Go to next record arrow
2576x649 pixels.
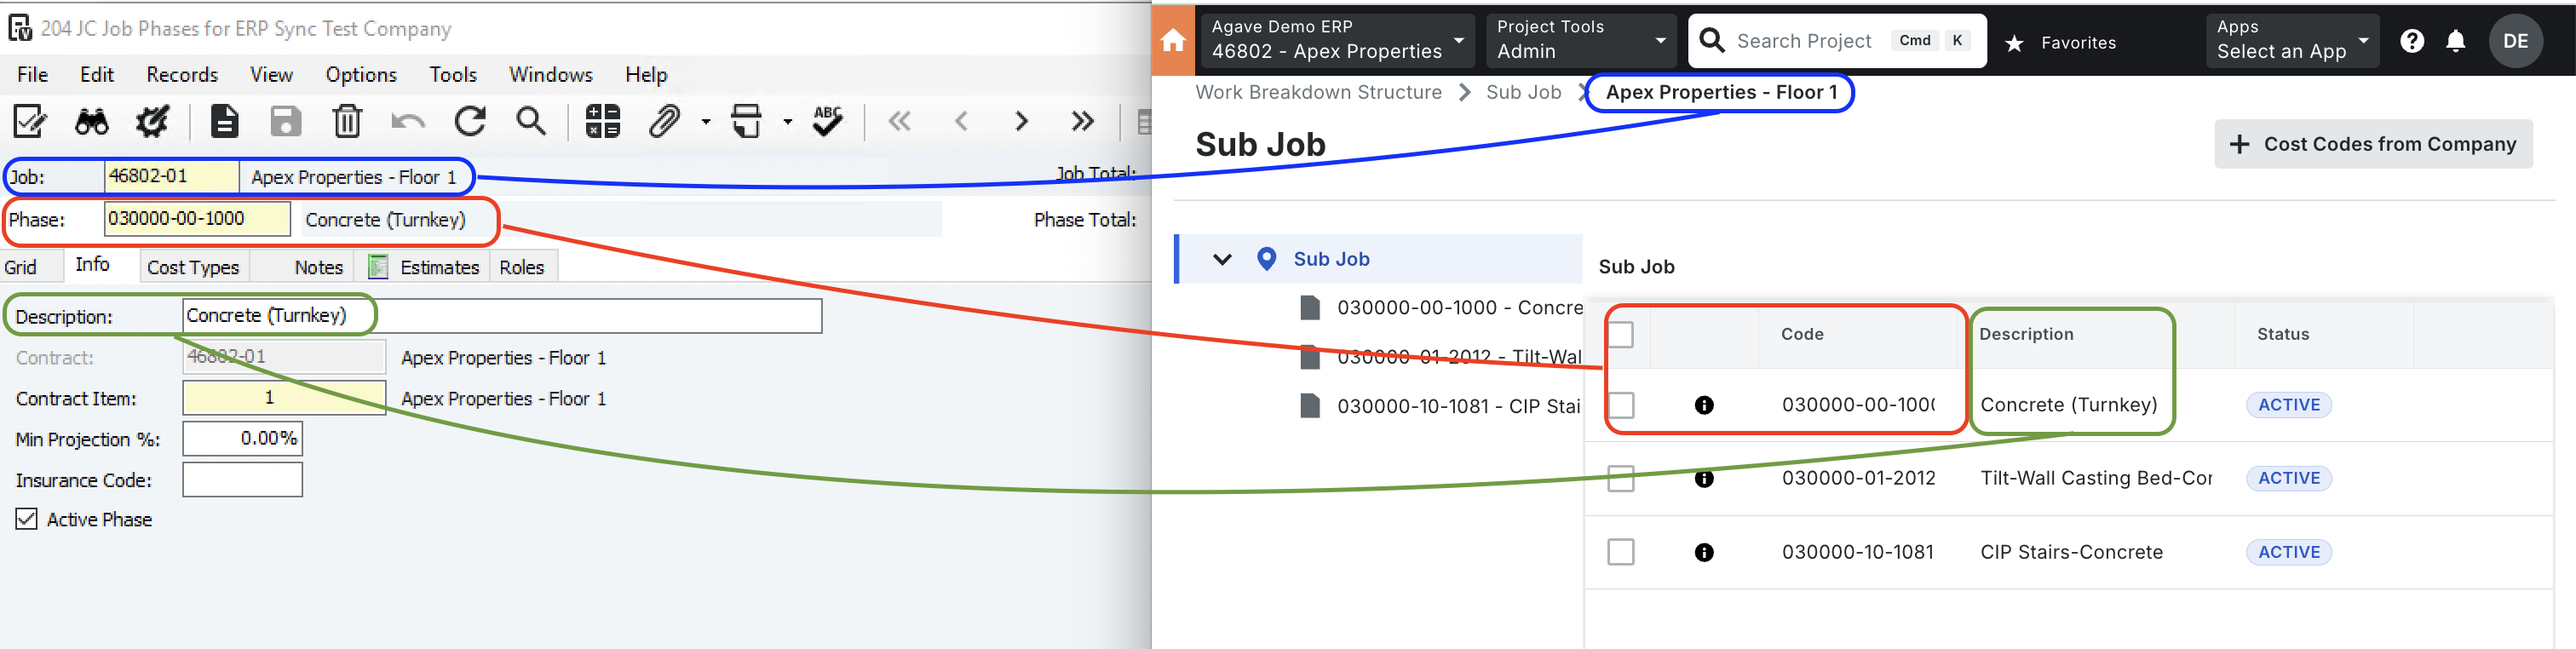(1021, 122)
